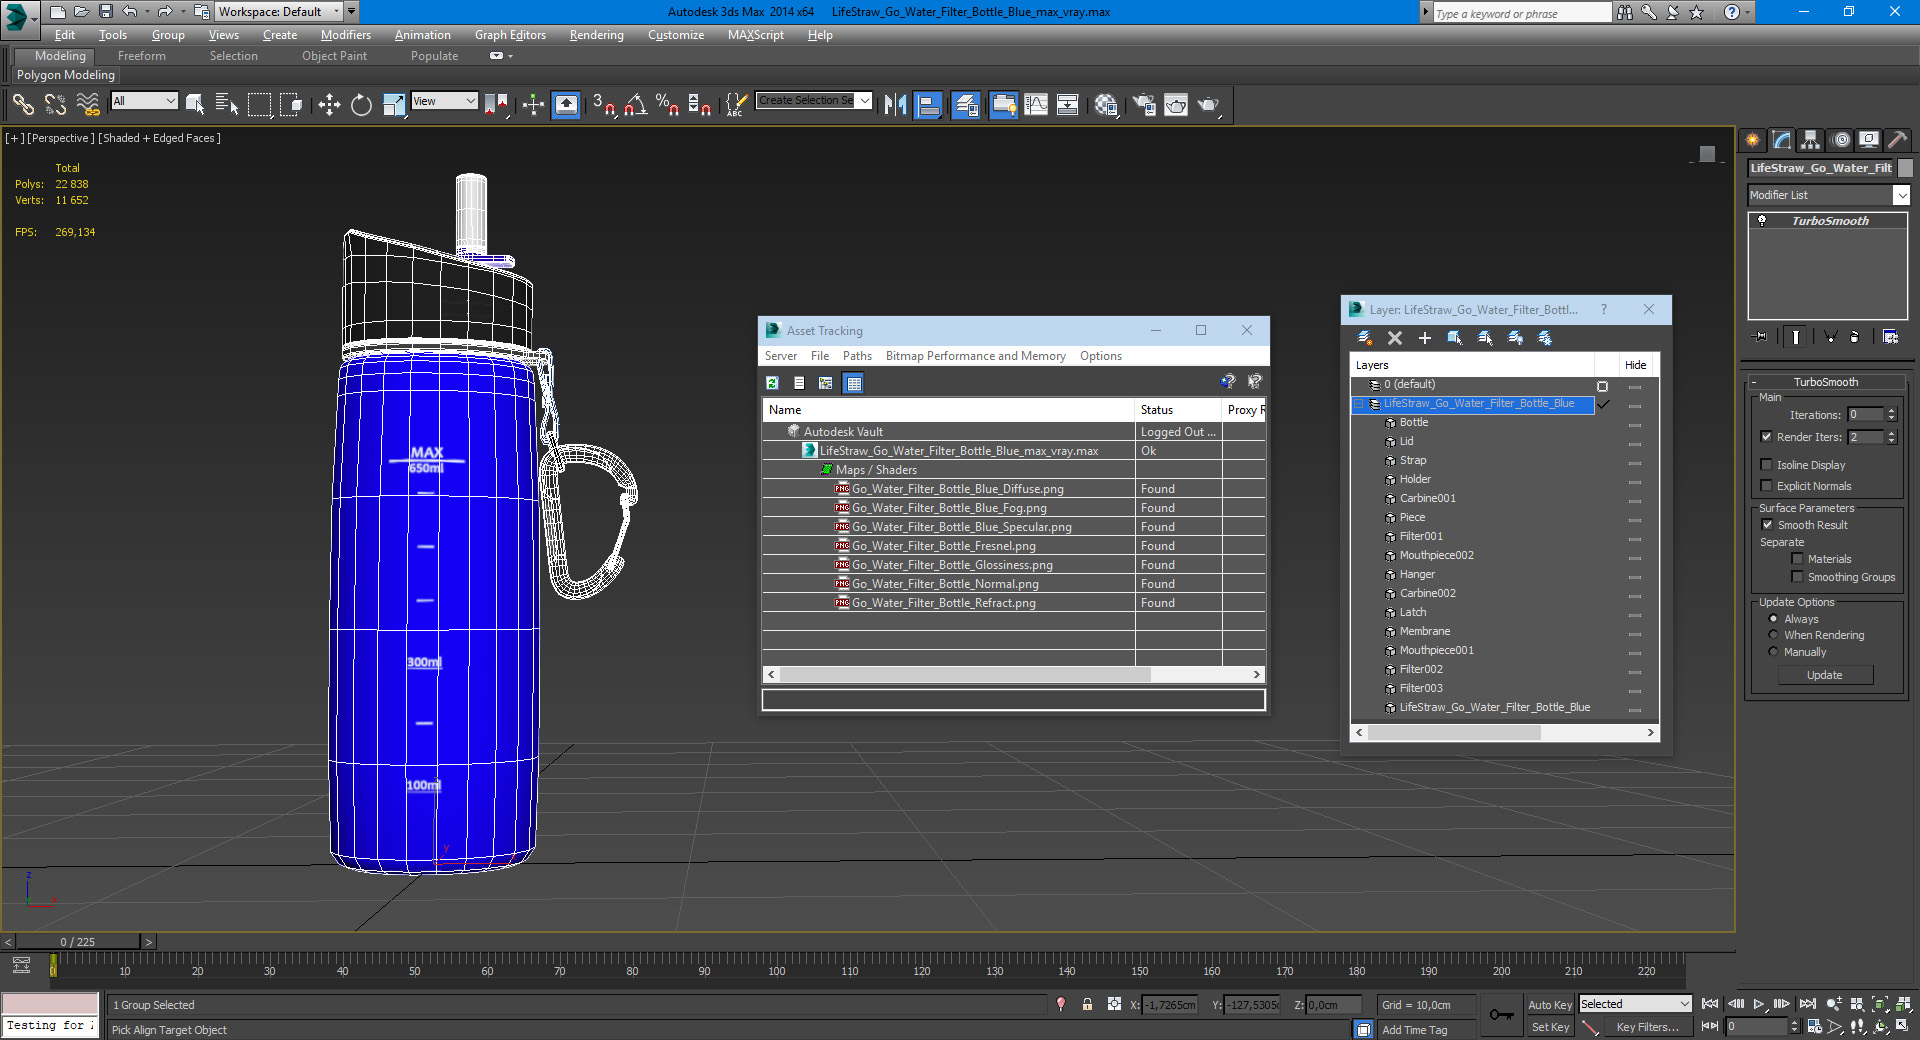Open the Selected key filter dropdown

[x=1635, y=1004]
